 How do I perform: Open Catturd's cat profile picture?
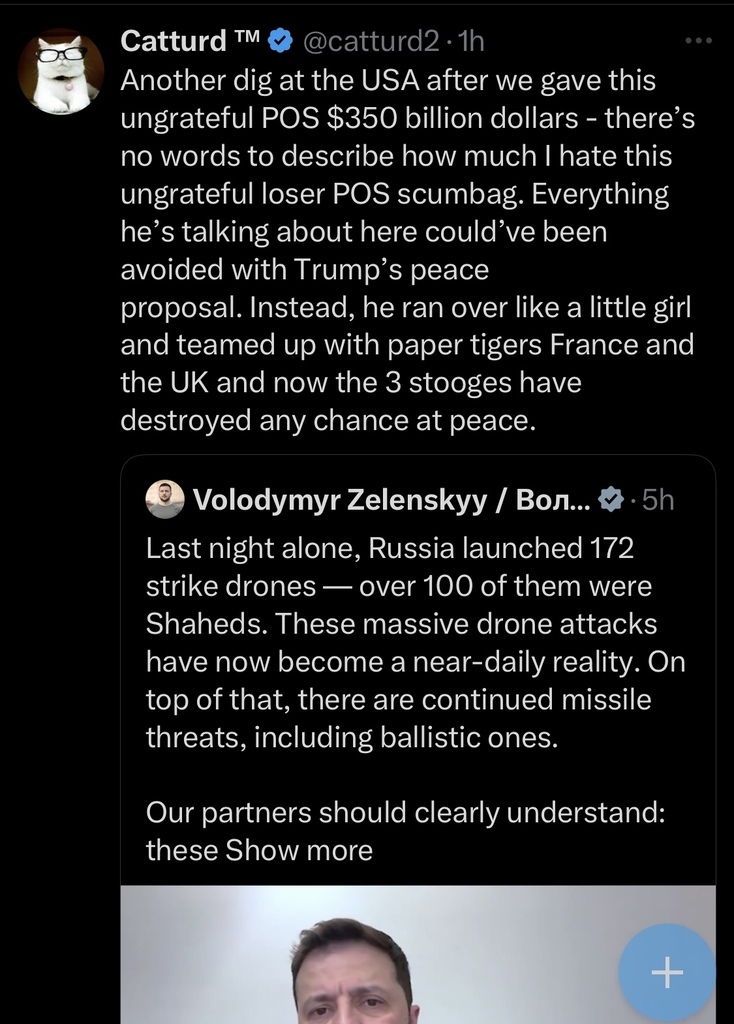pyautogui.click(x=61, y=71)
